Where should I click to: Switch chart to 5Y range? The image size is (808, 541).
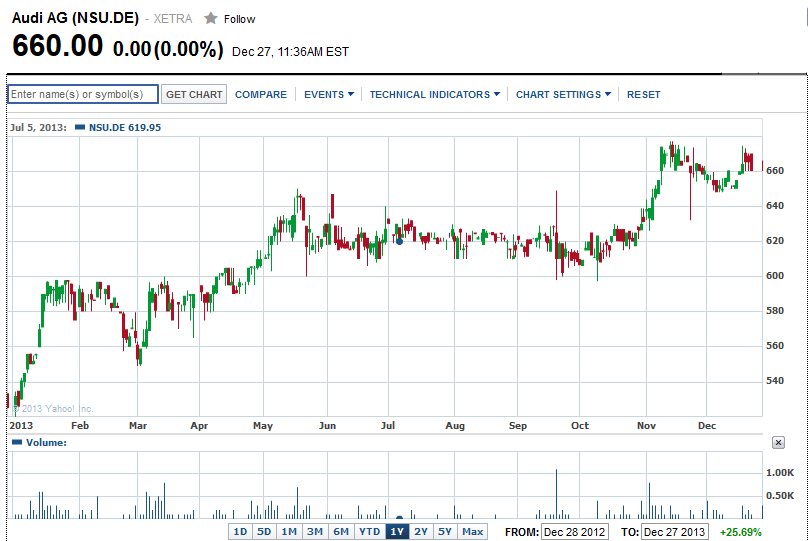pos(445,532)
